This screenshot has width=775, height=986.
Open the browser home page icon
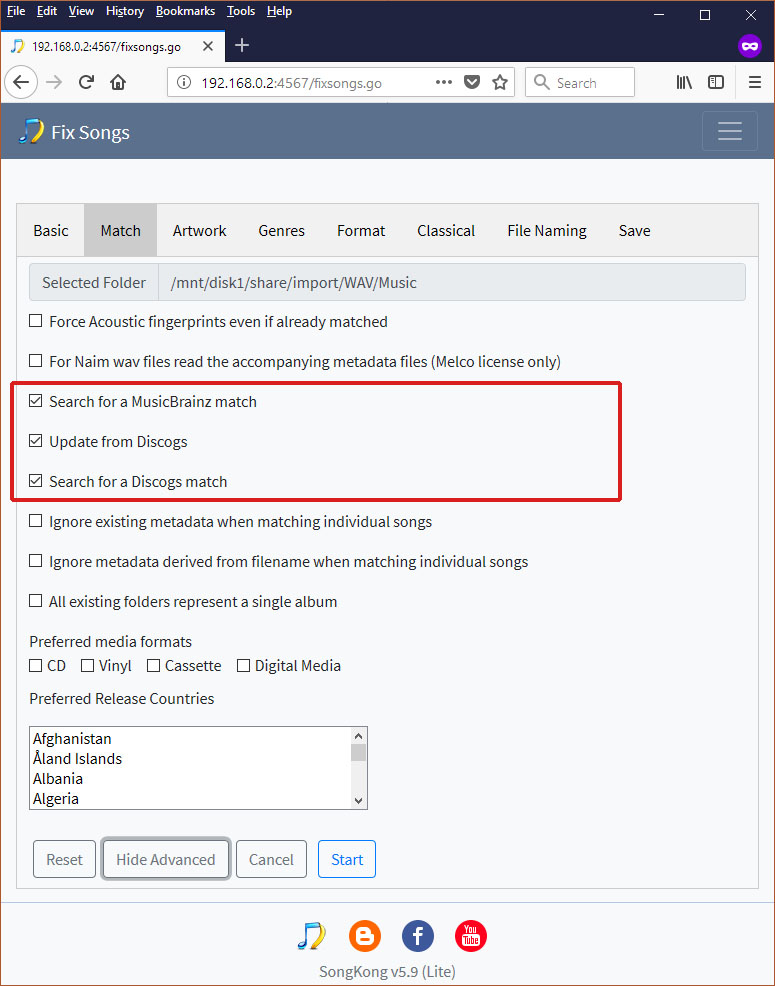(118, 82)
